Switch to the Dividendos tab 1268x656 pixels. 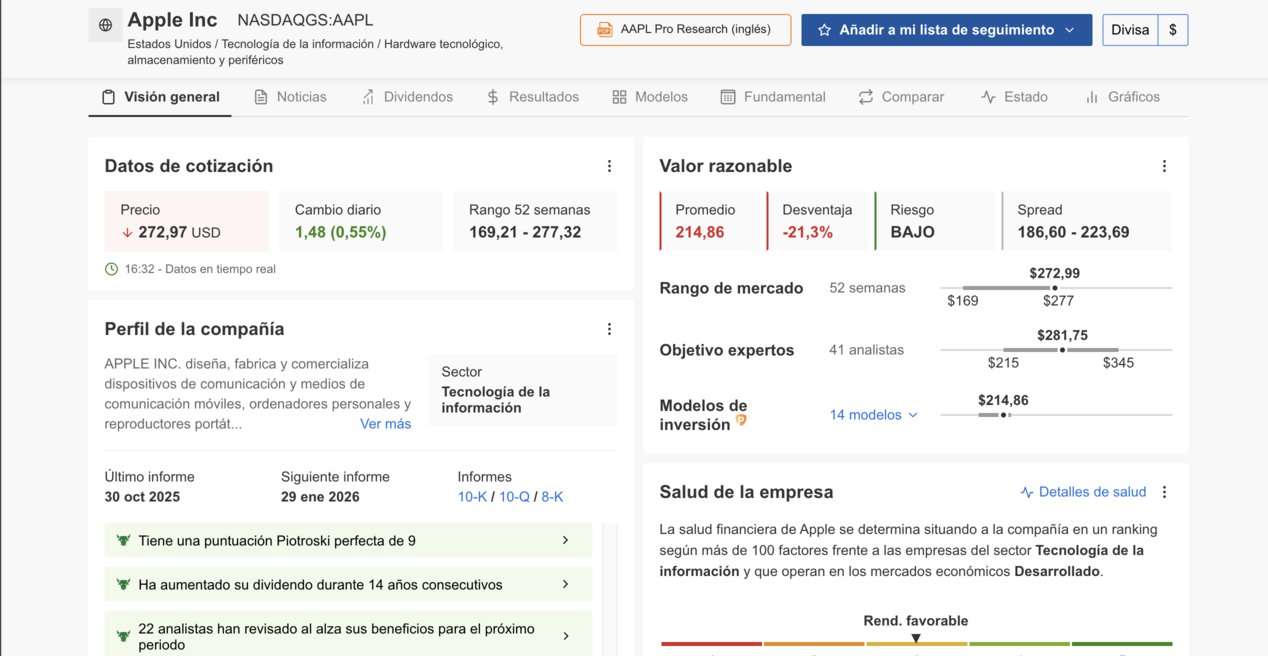[407, 97]
